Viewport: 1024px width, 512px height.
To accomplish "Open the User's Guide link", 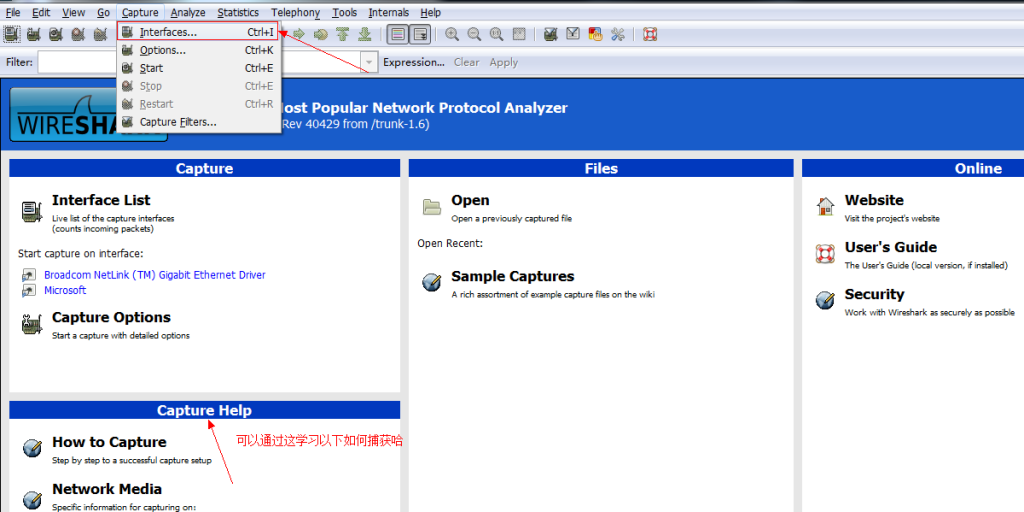I will pos(891,247).
